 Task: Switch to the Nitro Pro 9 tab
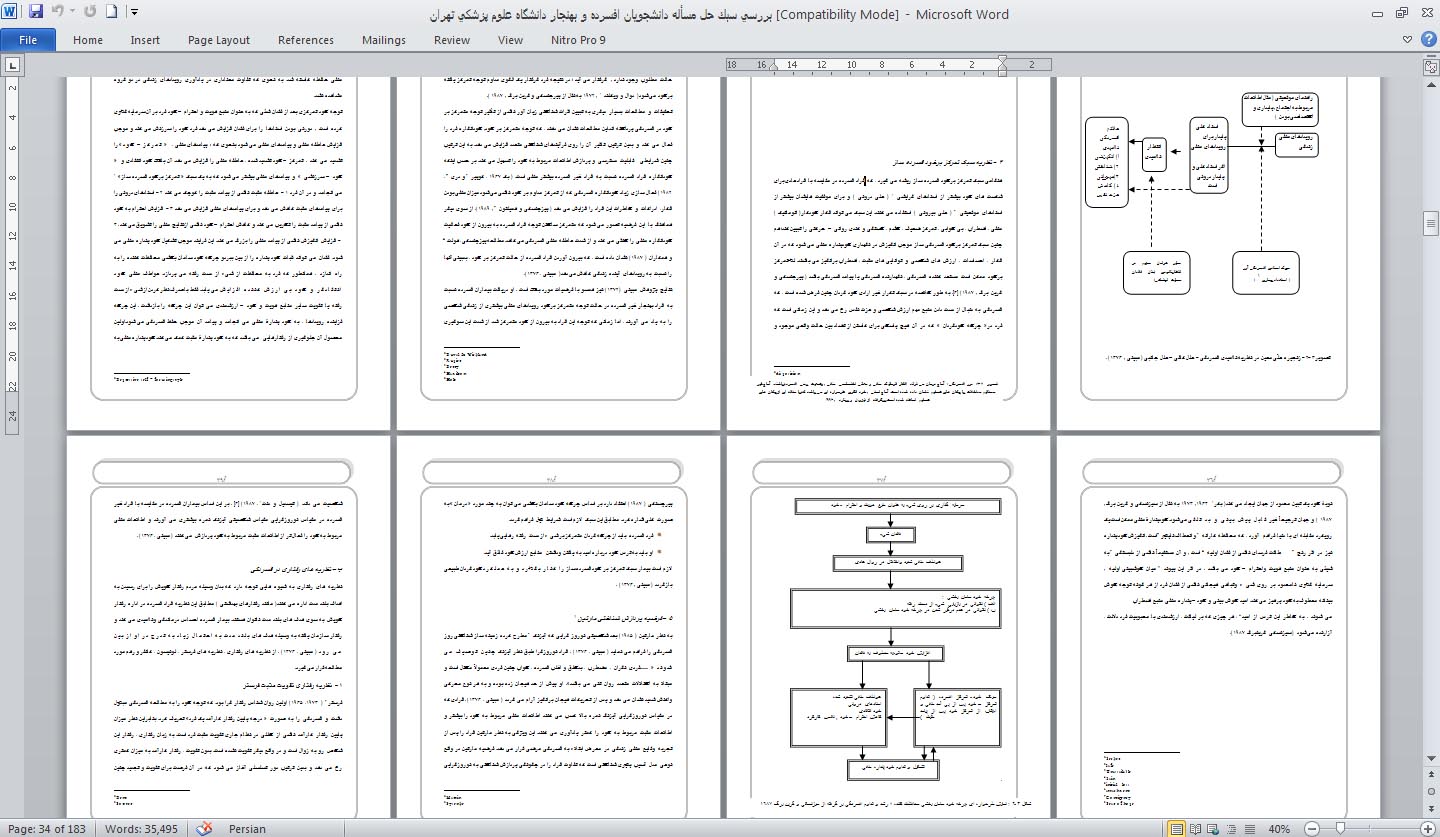click(x=577, y=40)
